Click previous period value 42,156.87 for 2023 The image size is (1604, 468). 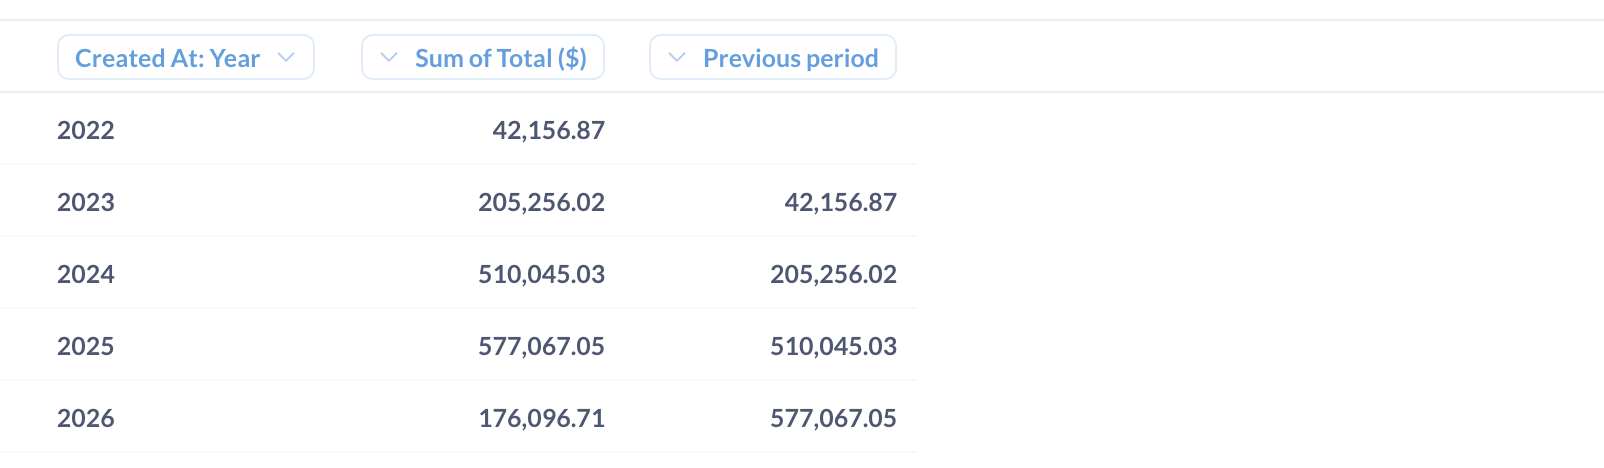point(841,202)
